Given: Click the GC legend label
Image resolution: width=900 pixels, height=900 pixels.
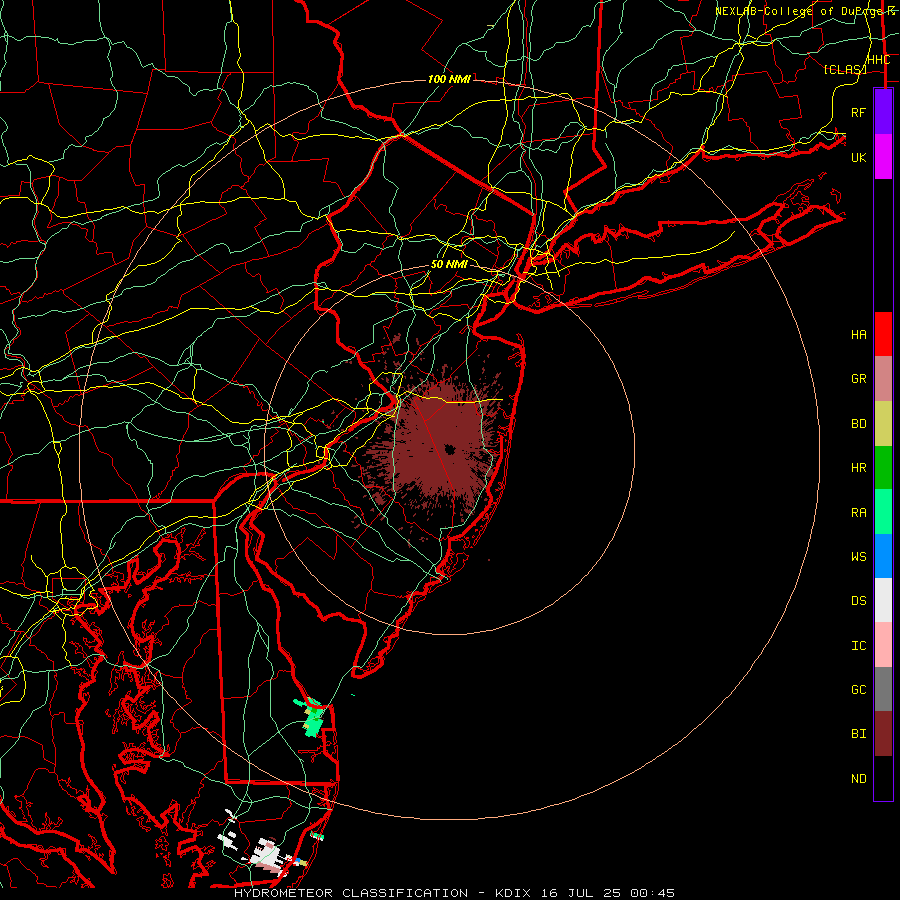Looking at the screenshot, I should point(859,690).
